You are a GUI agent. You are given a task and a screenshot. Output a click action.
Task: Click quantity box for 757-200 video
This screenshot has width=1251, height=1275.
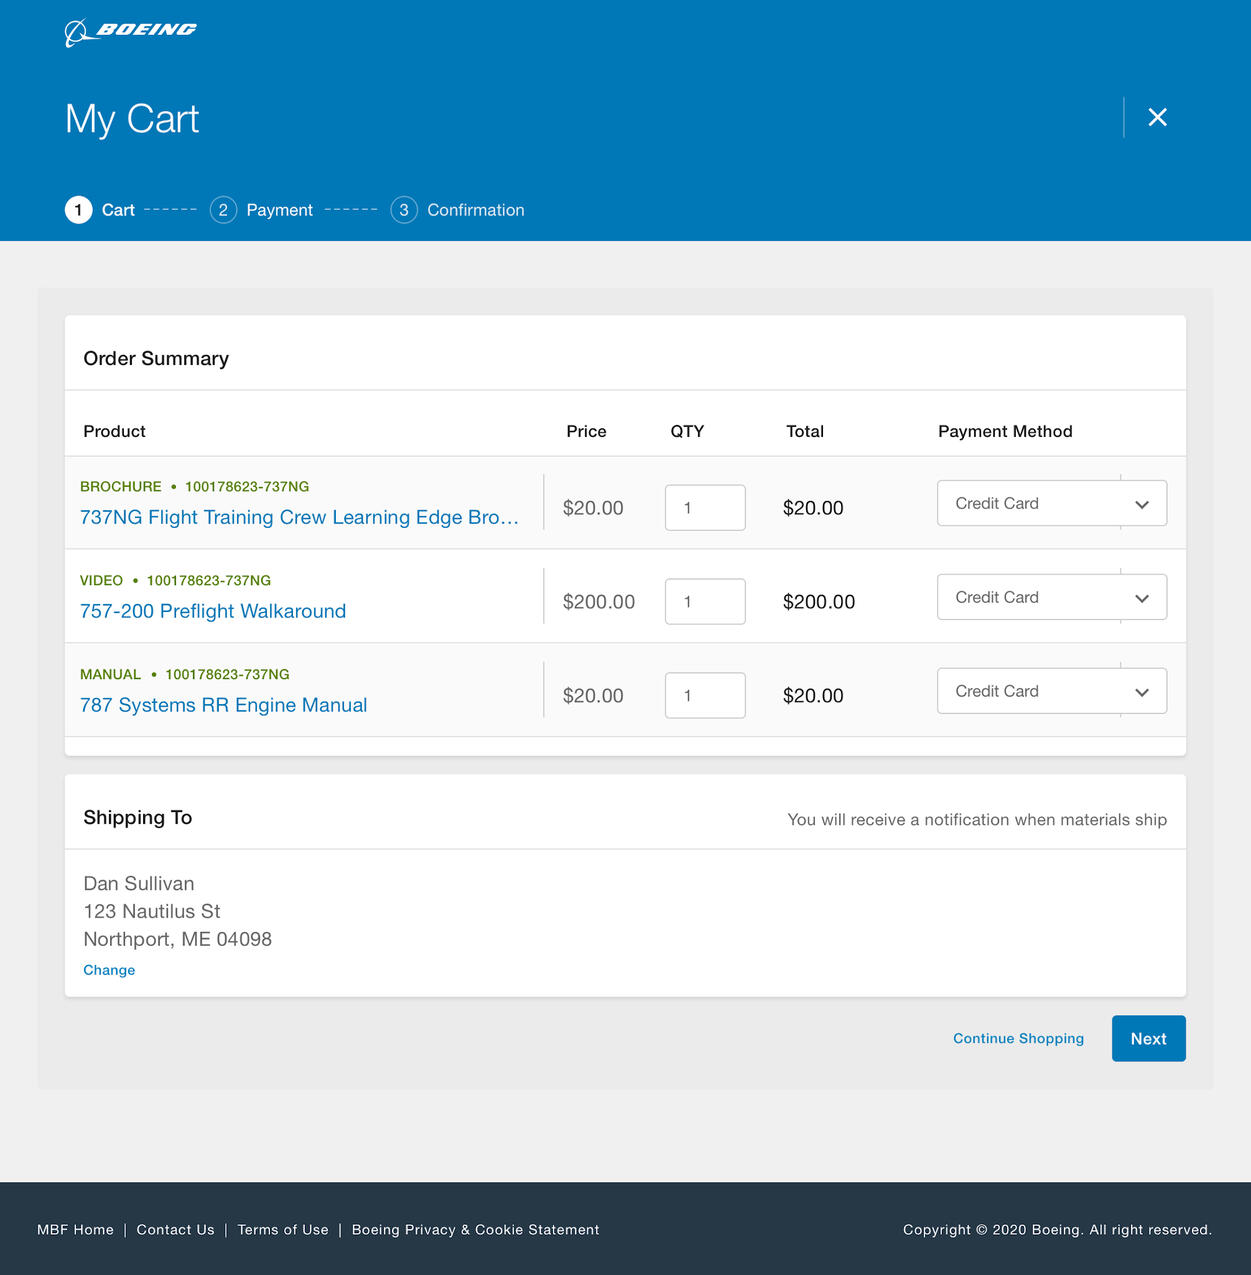point(705,602)
